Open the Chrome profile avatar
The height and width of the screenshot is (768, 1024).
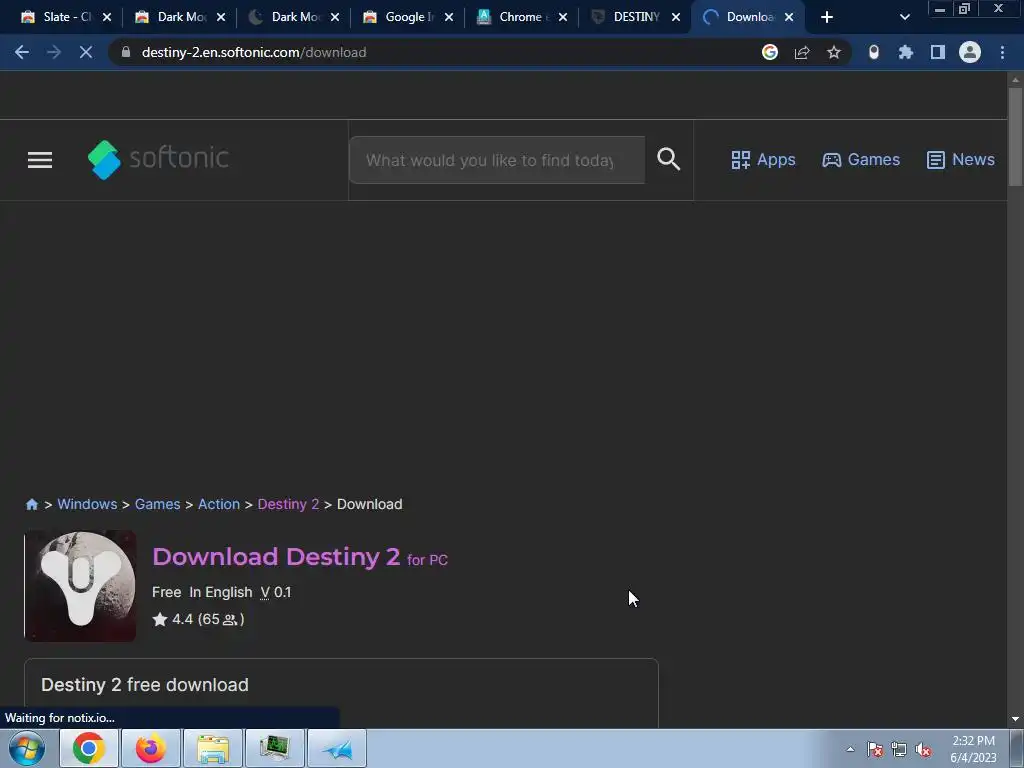970,52
